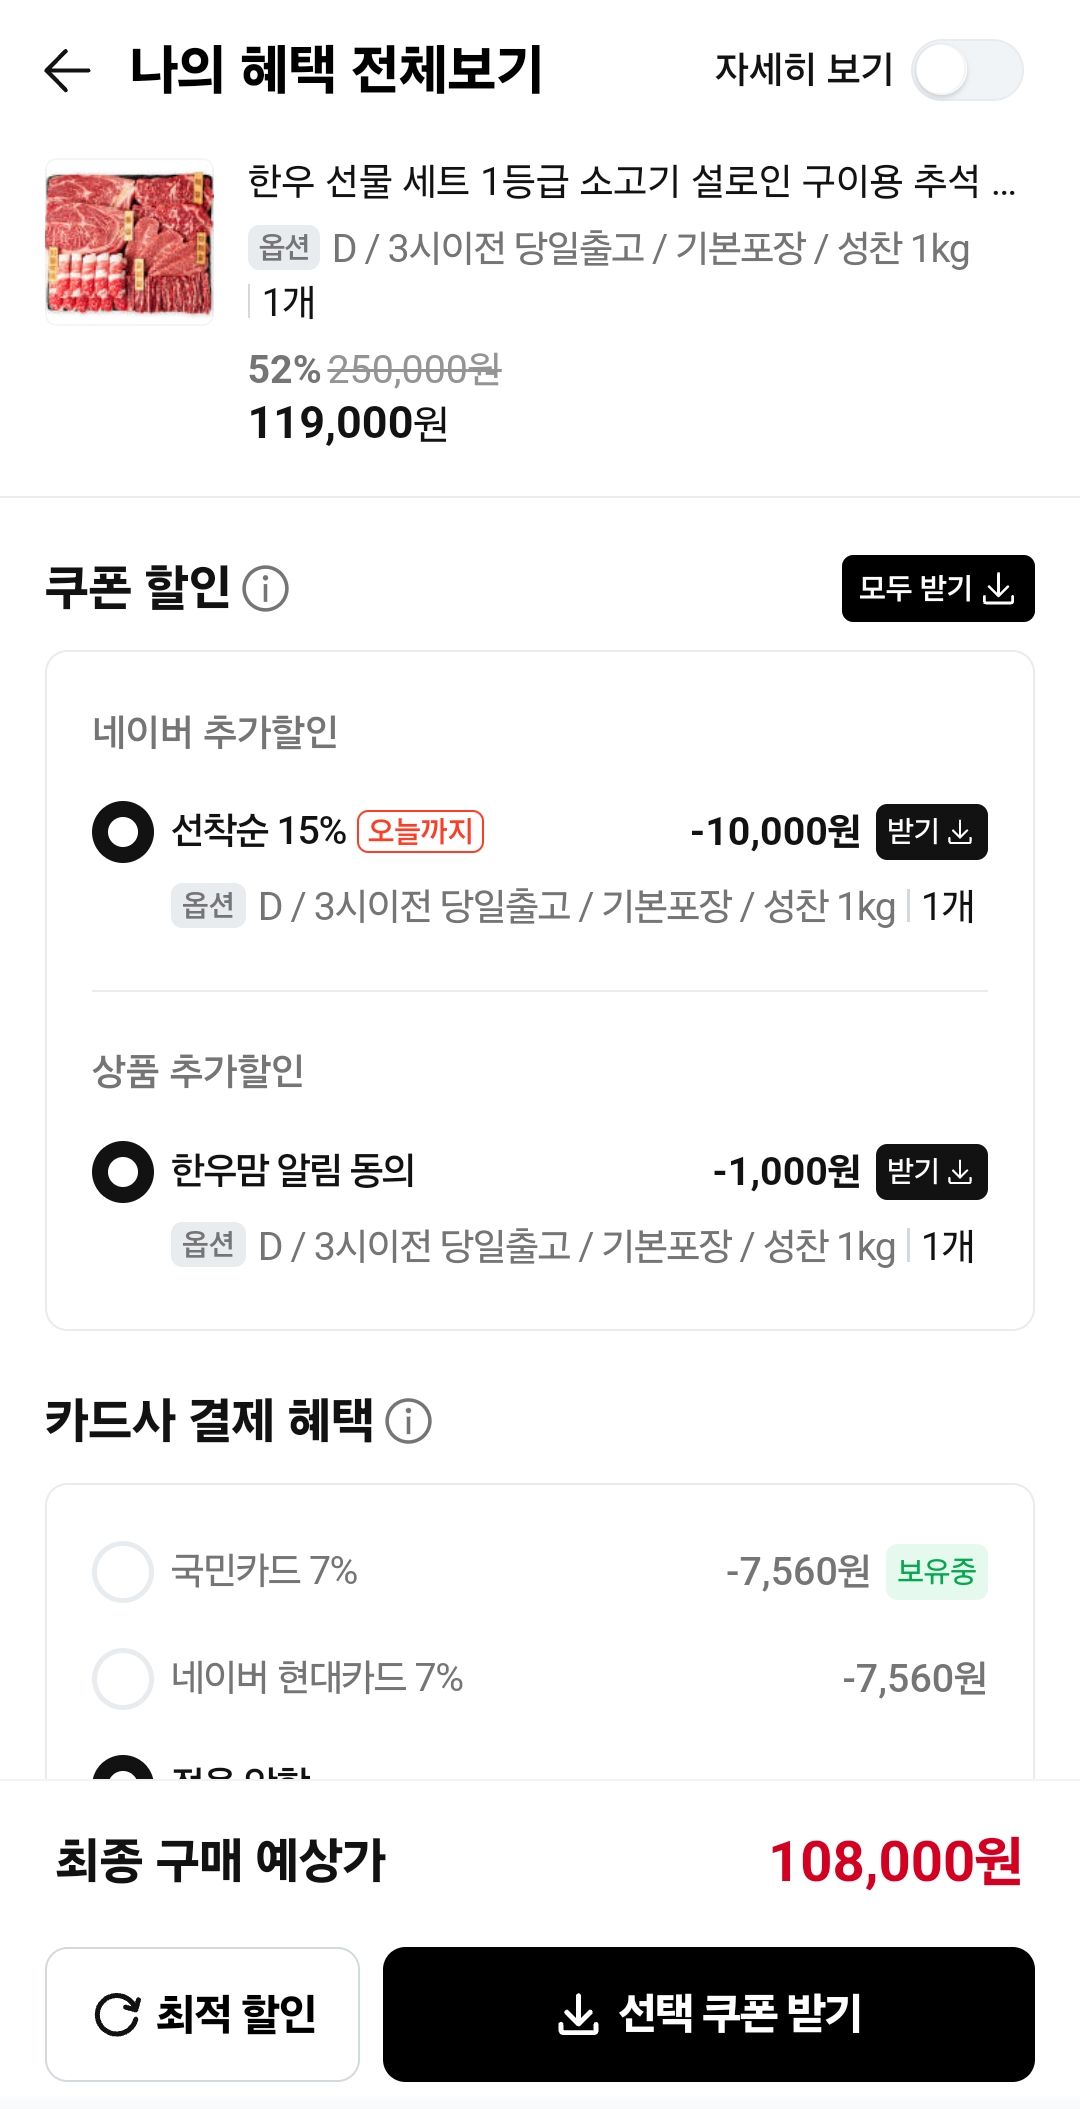Screen dimensions: 1080x2109
Task: Toggle the 자세히 보기 switch
Action: pos(966,70)
